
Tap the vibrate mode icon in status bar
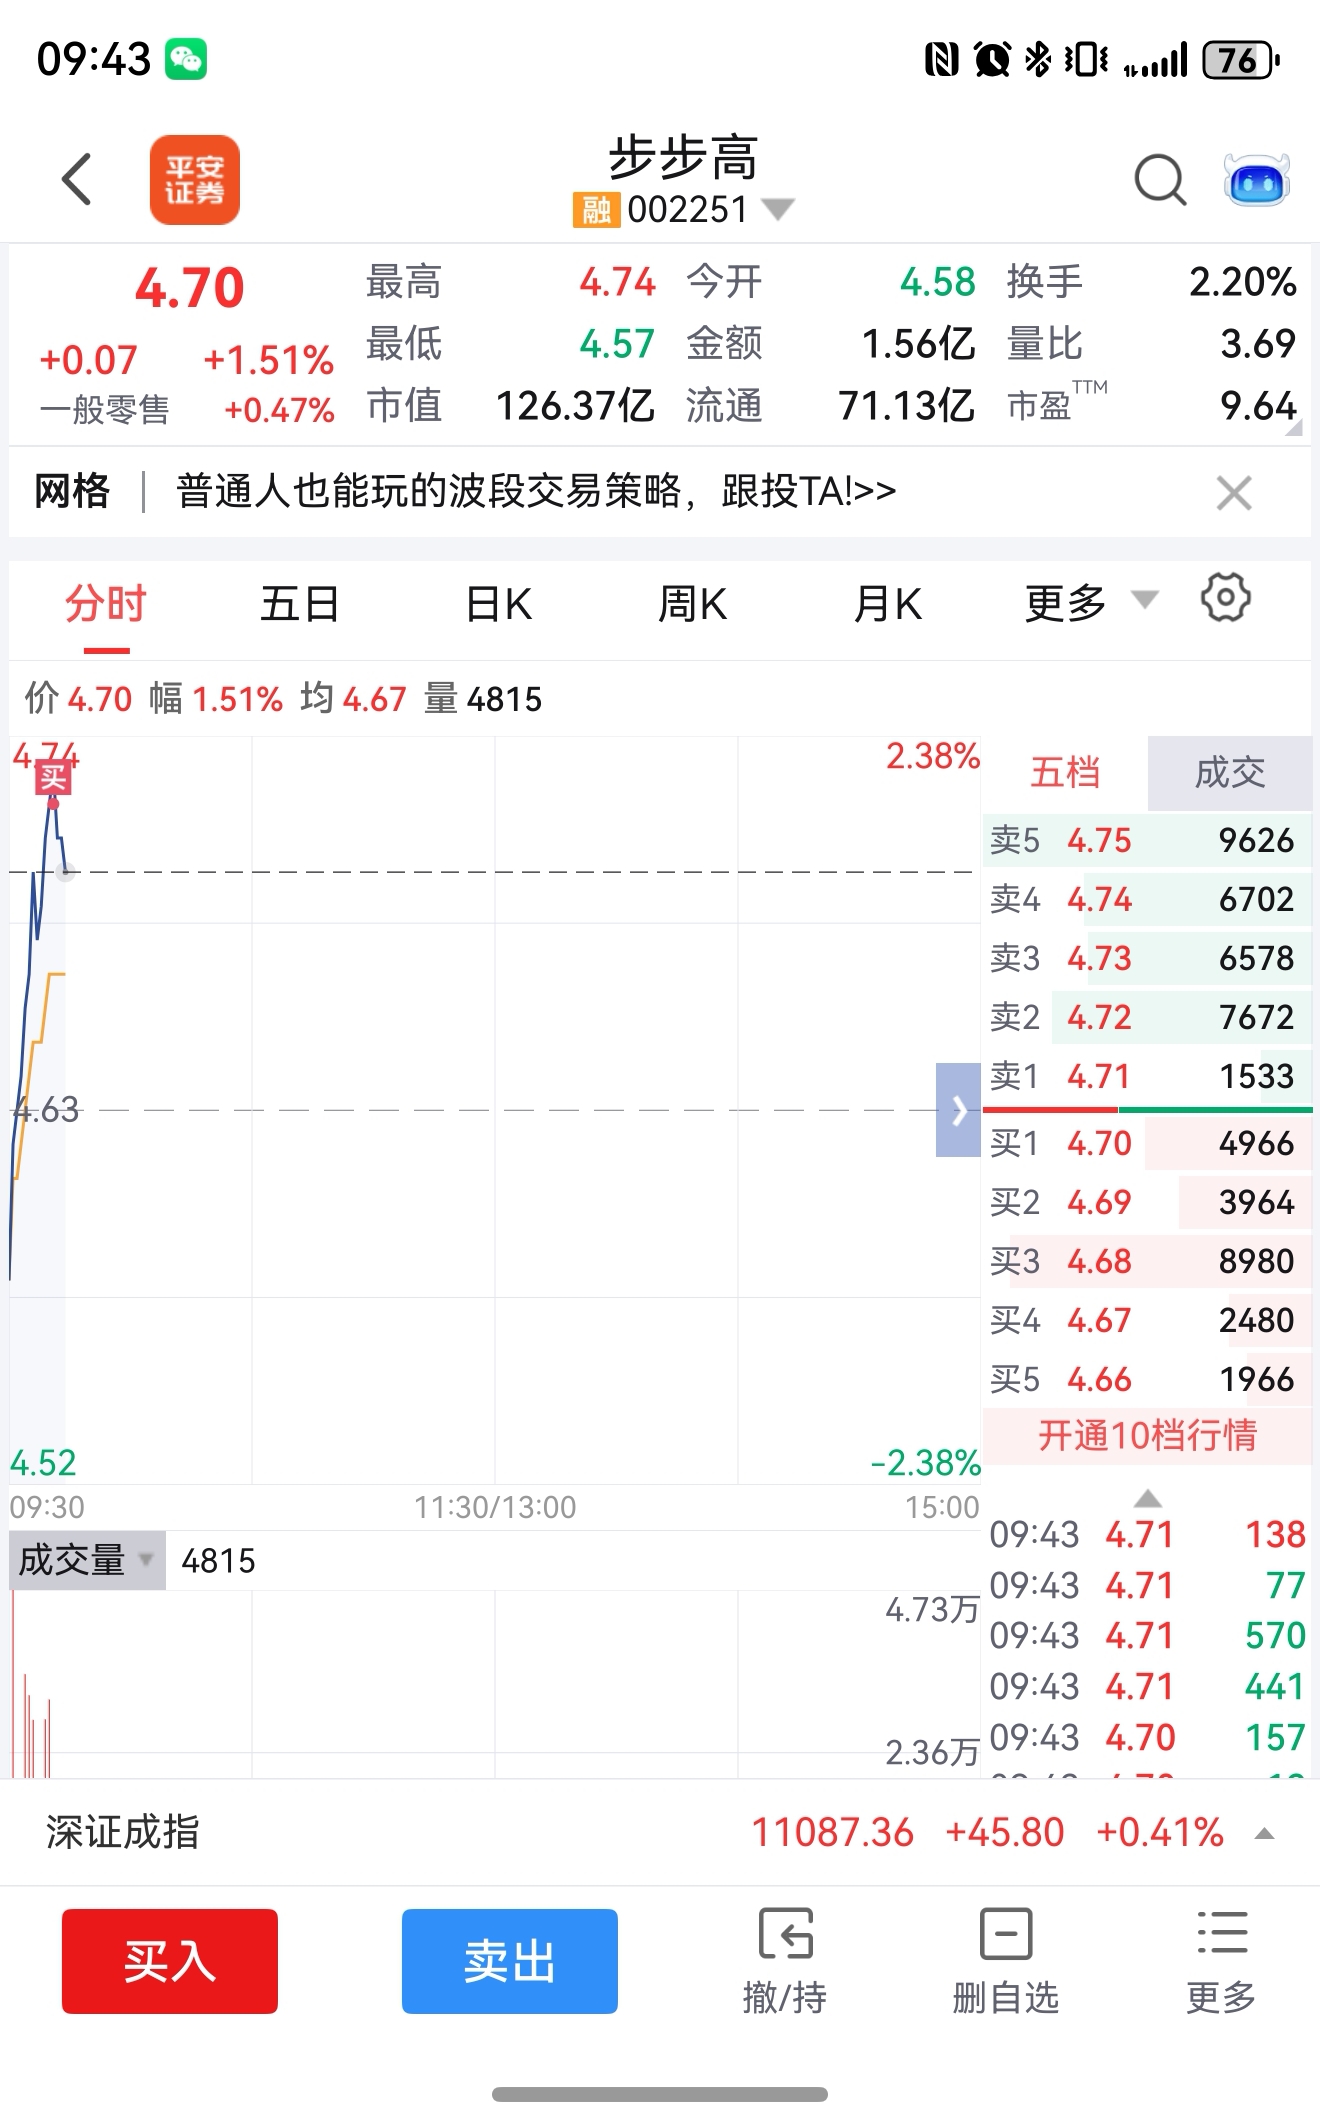point(1086,60)
